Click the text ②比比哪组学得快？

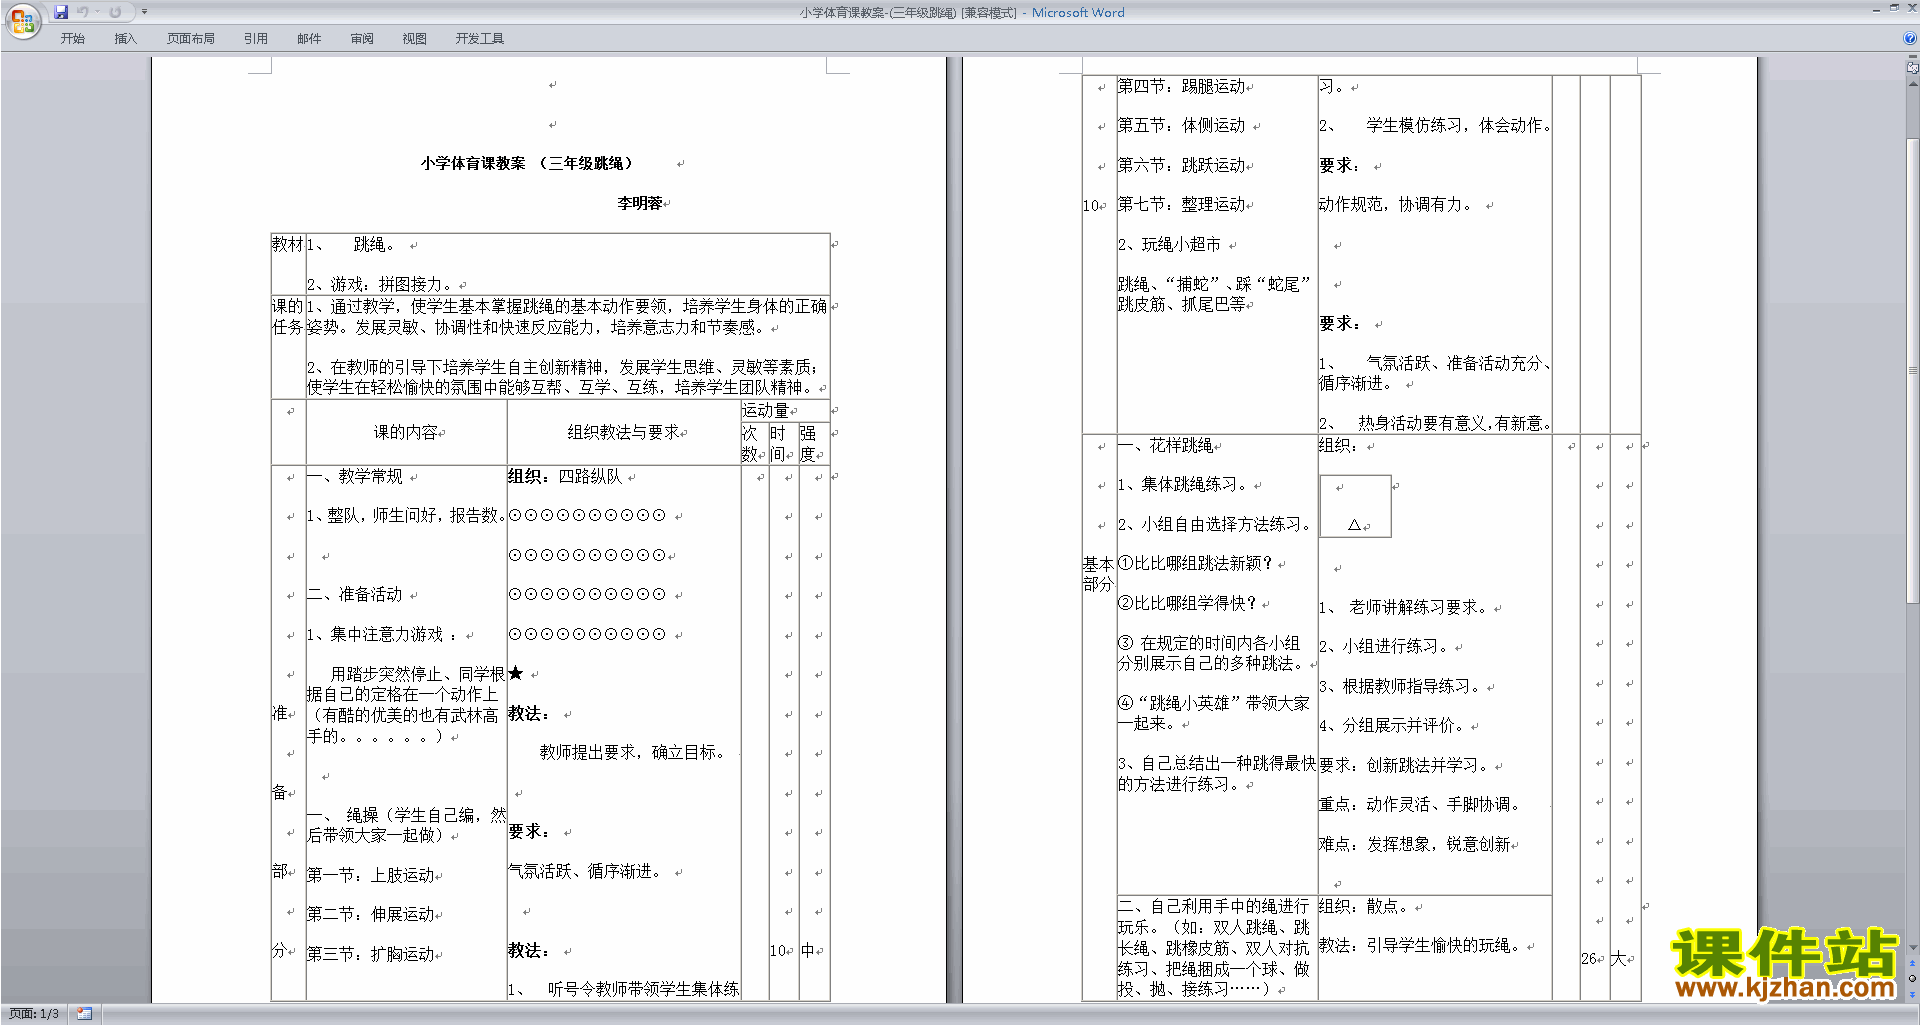[1187, 603]
